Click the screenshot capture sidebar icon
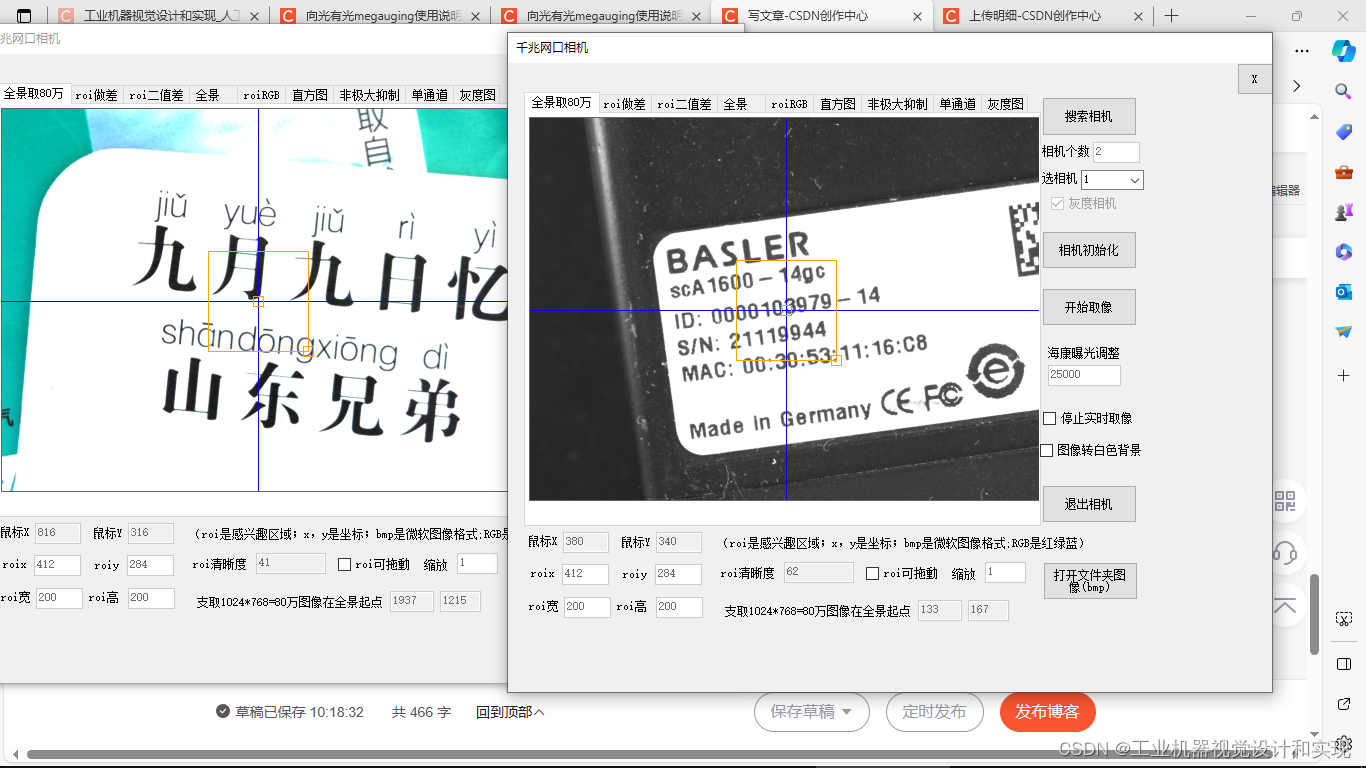 1344,620
